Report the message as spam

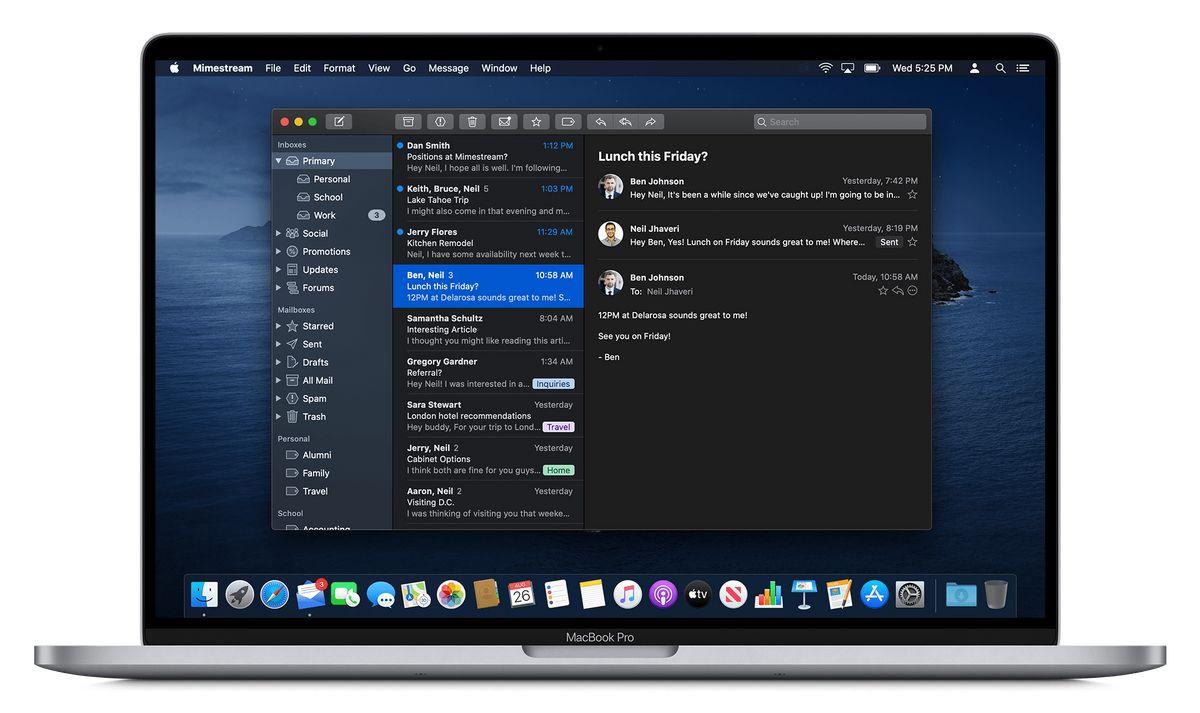pos(440,122)
